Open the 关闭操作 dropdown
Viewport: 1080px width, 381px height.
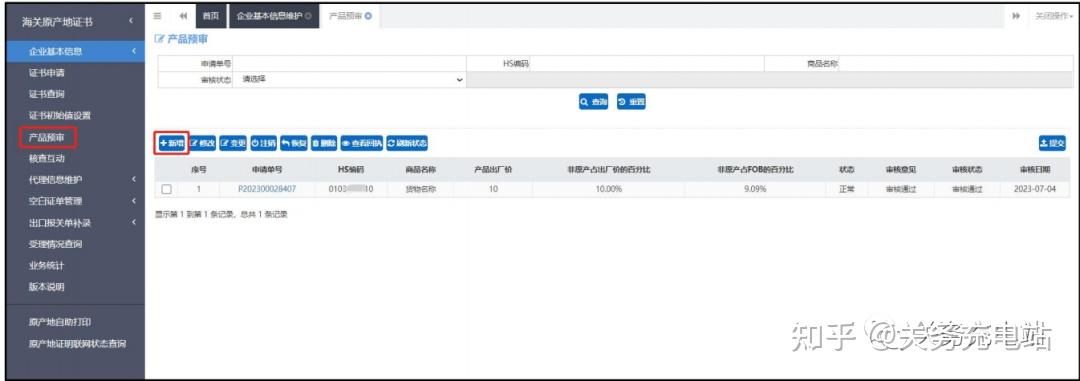(1054, 16)
